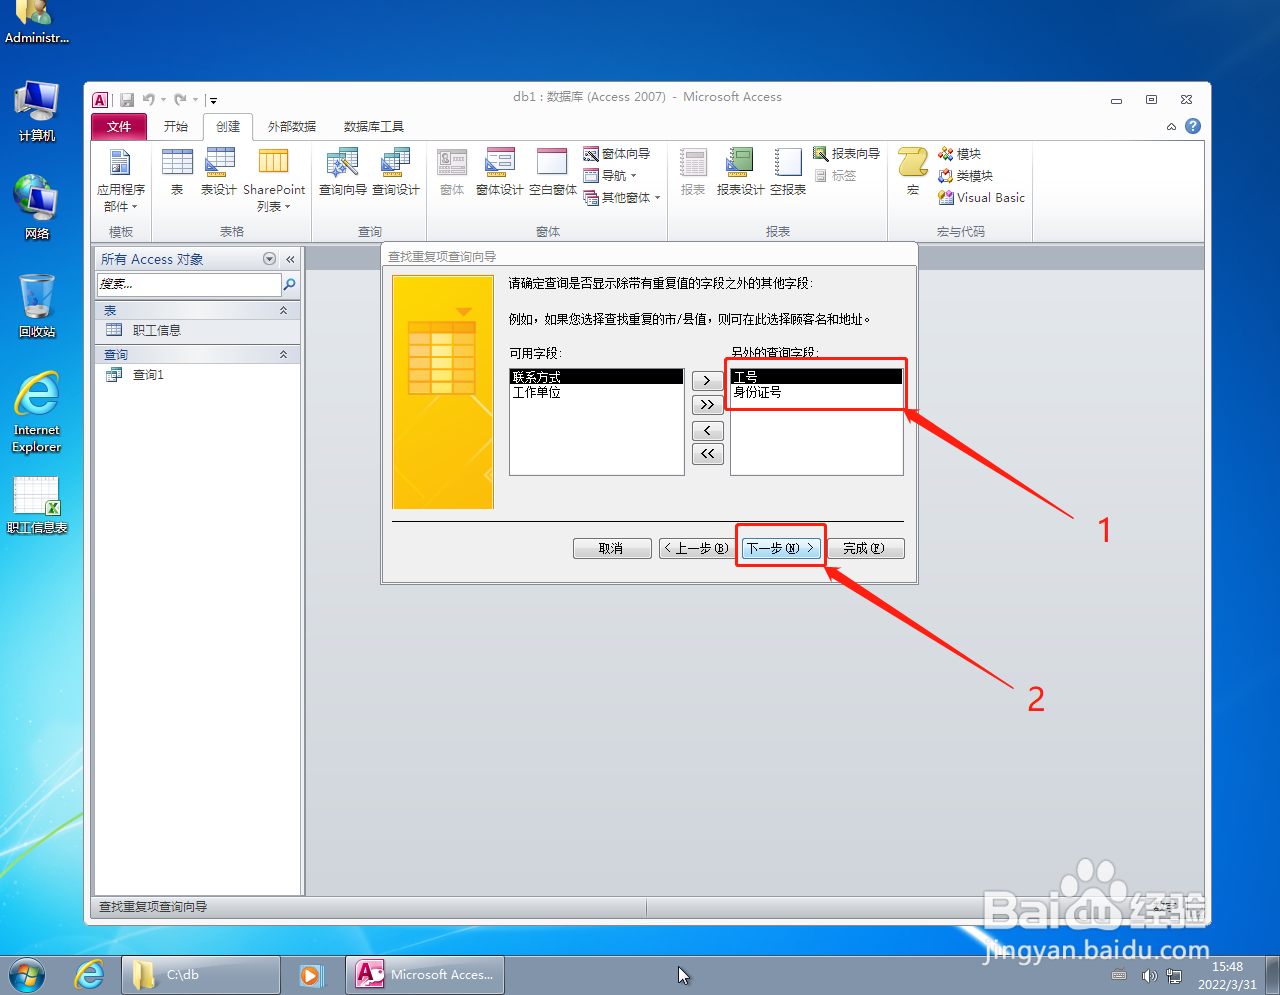
Task: Create a new Macro (宏)
Action: tap(913, 172)
